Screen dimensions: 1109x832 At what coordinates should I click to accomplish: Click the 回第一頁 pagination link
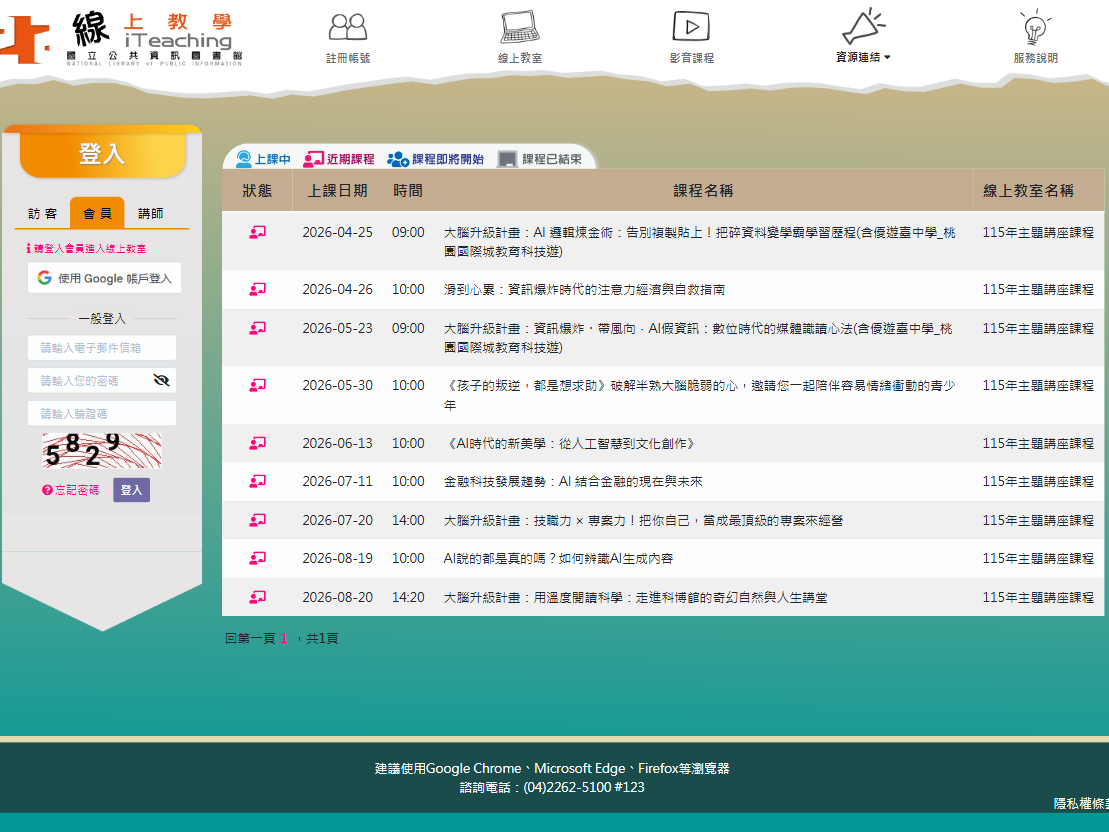coord(249,638)
